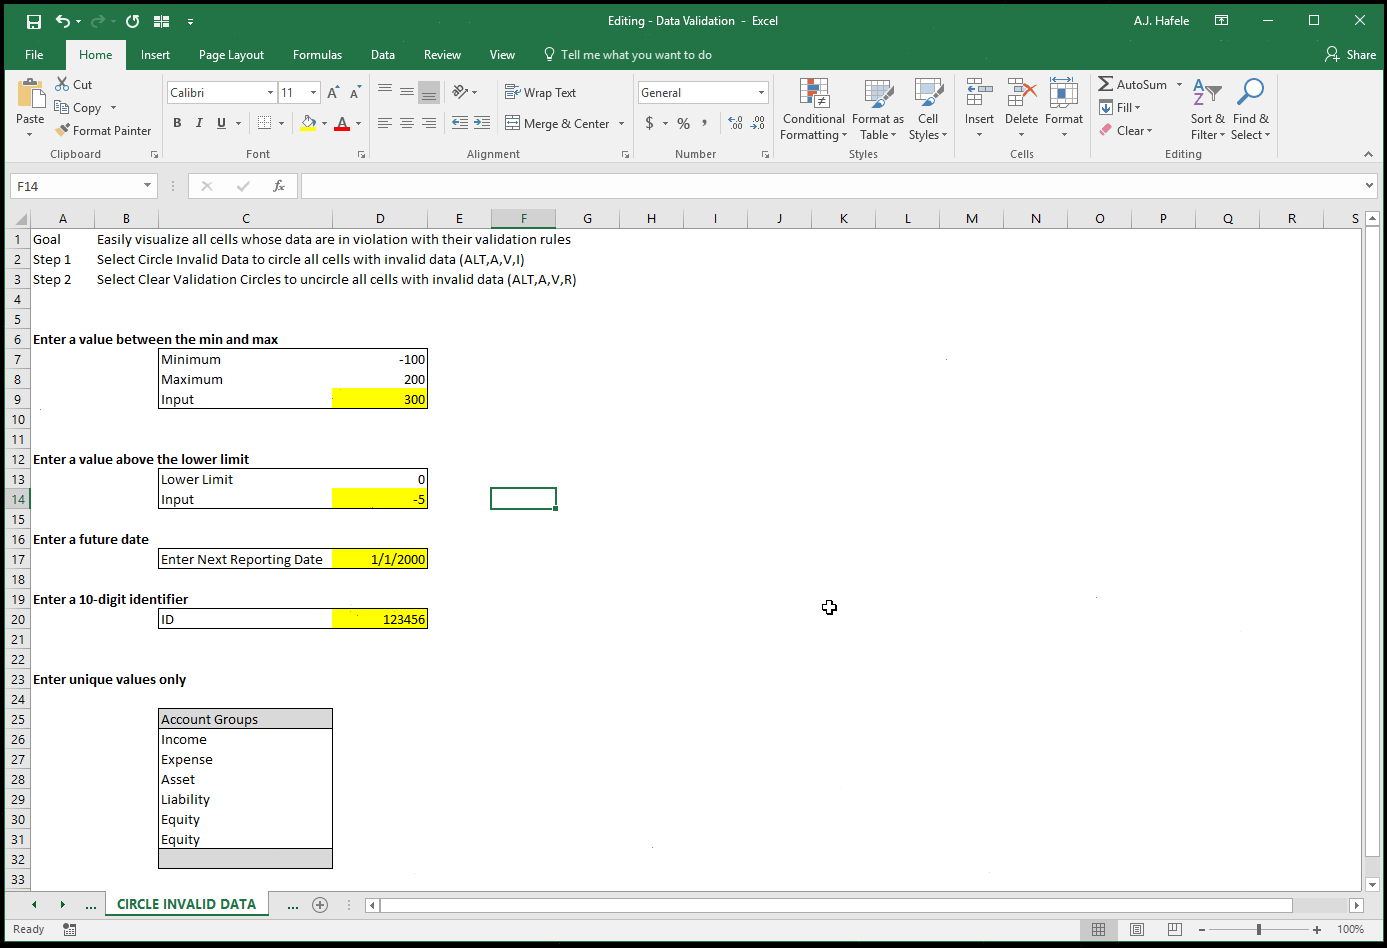This screenshot has width=1387, height=948.
Task: Click the Insert Function fx icon
Action: click(279, 186)
